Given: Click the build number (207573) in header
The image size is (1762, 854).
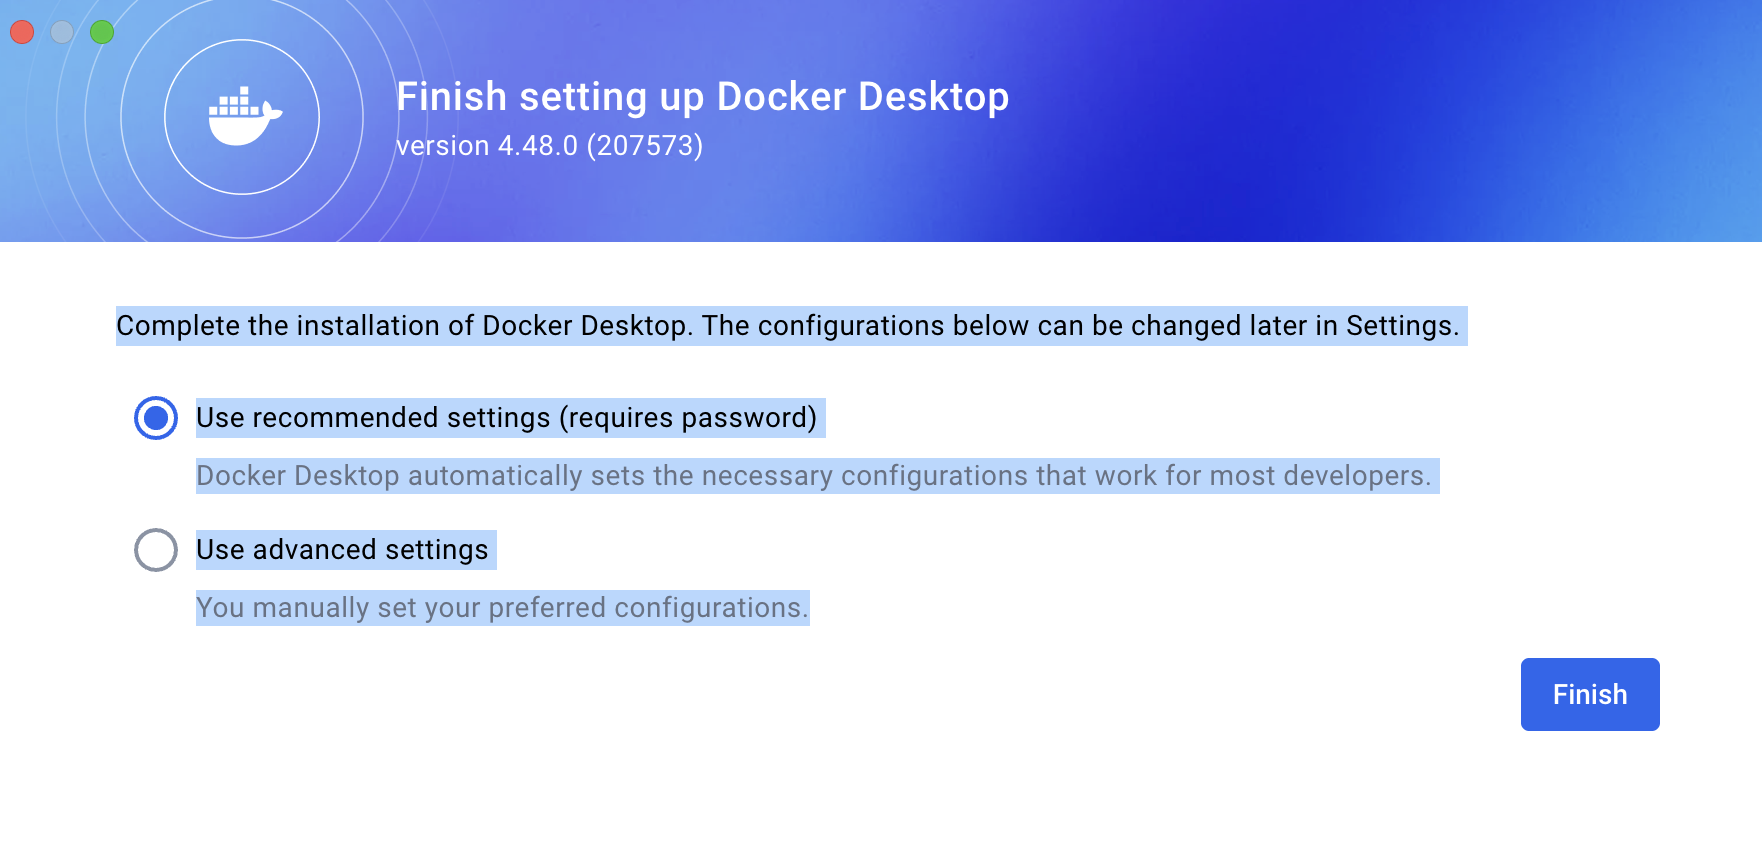Looking at the screenshot, I should pyautogui.click(x=645, y=146).
